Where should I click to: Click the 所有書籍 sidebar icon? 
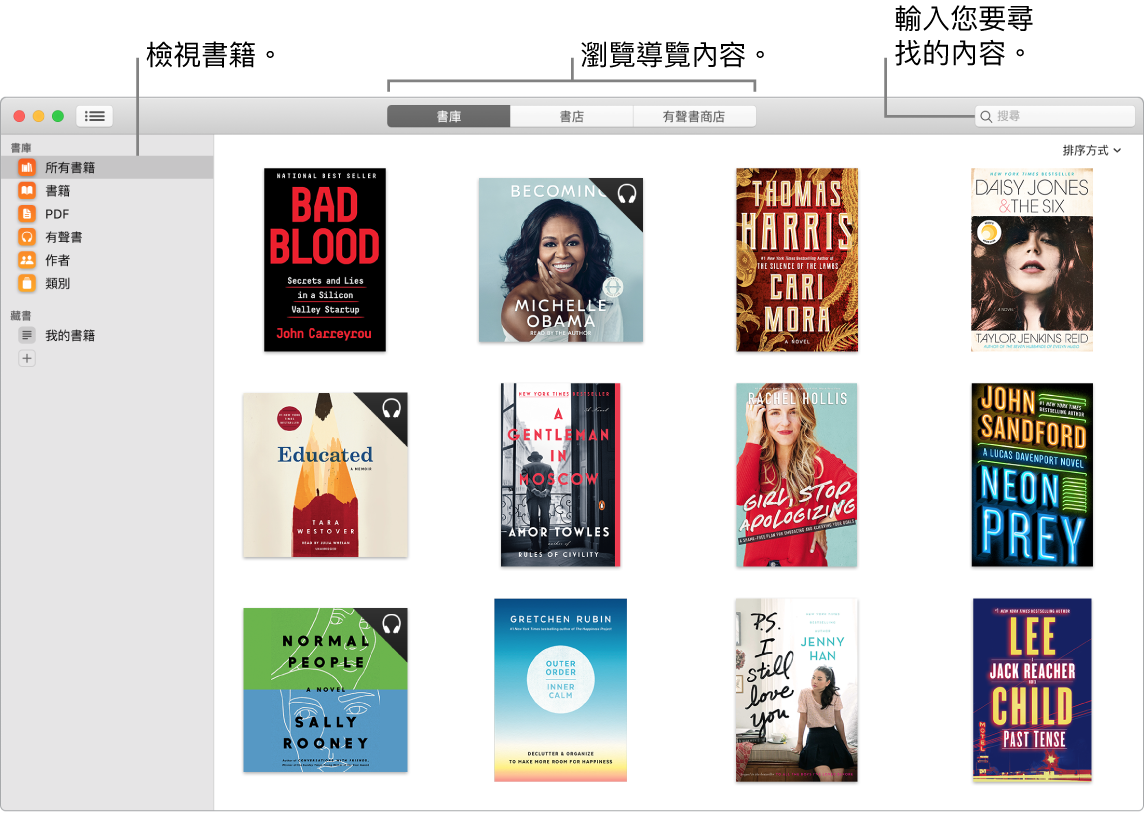click(27, 168)
